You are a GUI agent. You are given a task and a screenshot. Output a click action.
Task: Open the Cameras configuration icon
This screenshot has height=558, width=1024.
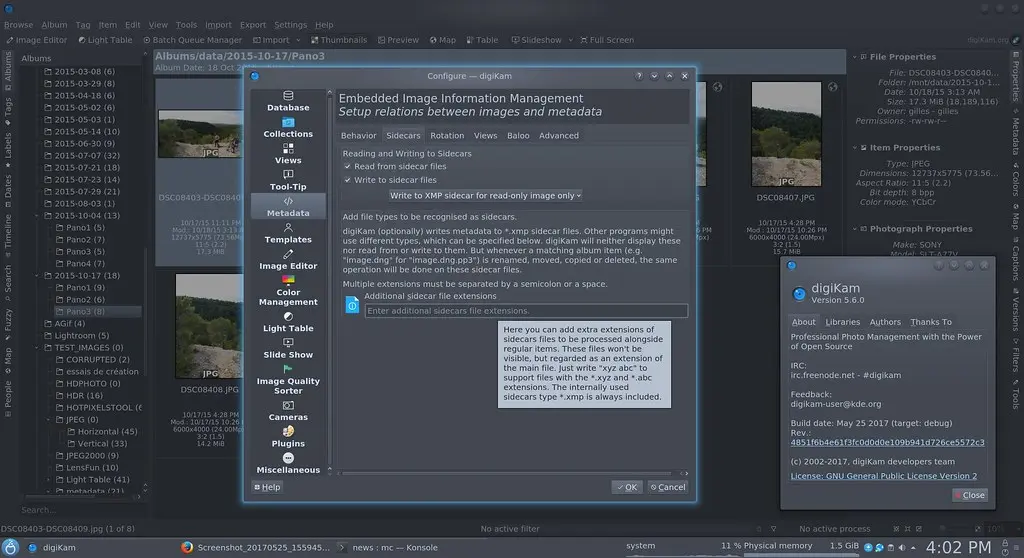pyautogui.click(x=288, y=405)
